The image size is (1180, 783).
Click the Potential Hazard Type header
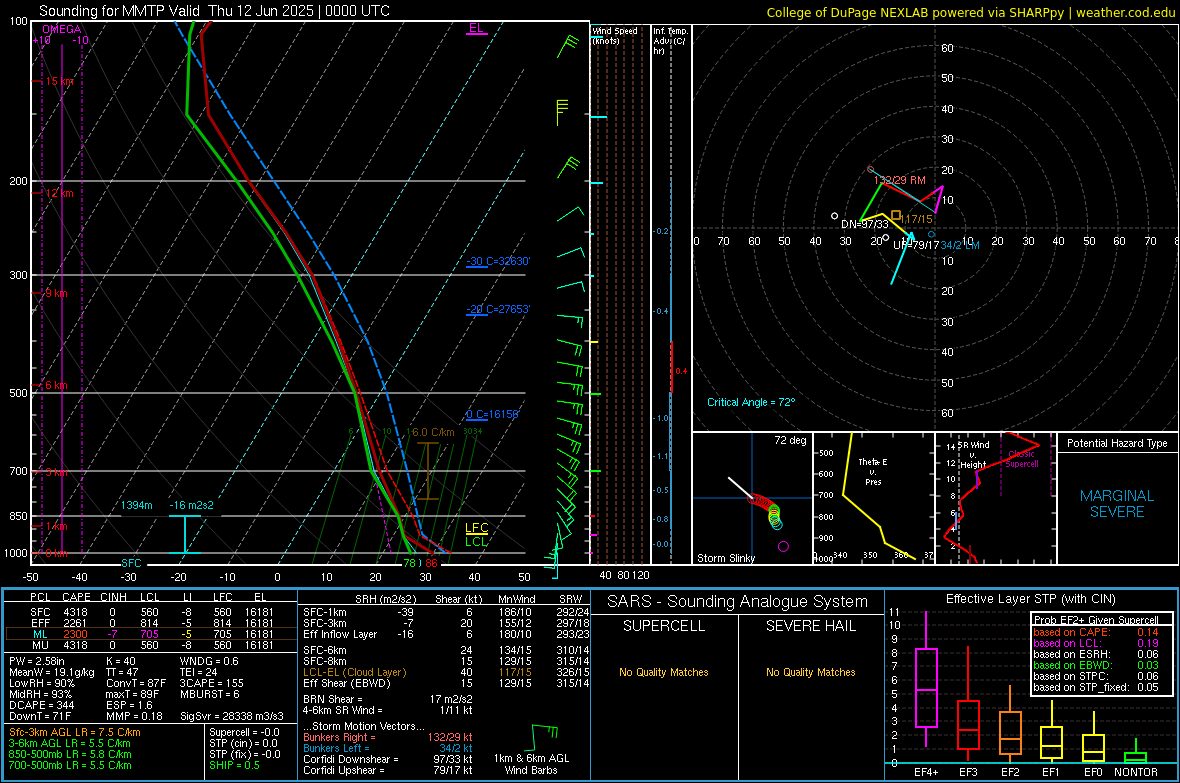tap(1117, 443)
